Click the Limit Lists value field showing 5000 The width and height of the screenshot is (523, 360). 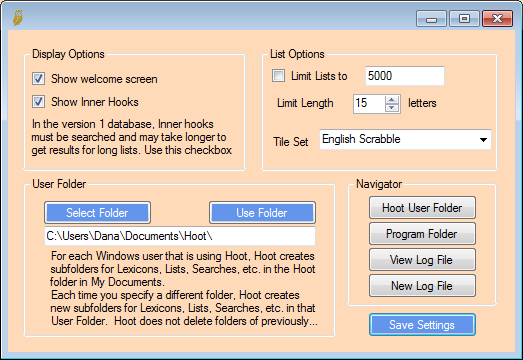click(x=405, y=76)
